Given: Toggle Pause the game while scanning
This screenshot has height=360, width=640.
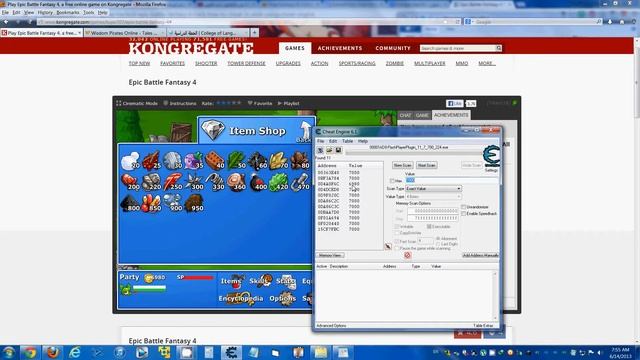Looking at the screenshot, I should click(x=397, y=248).
